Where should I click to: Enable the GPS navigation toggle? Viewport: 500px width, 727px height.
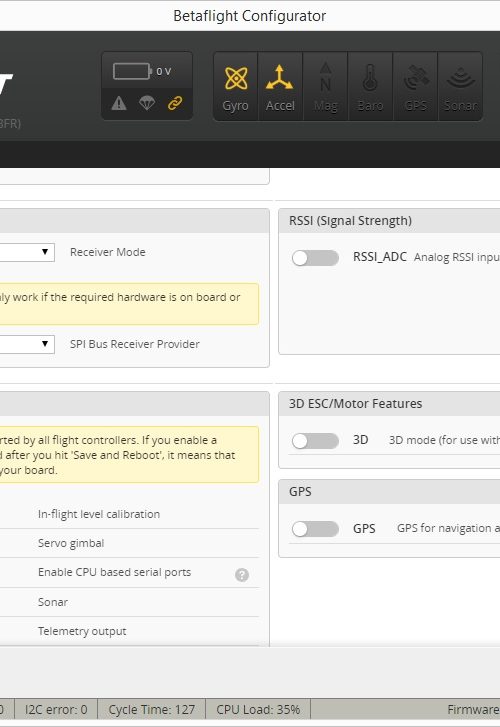[x=315, y=529]
